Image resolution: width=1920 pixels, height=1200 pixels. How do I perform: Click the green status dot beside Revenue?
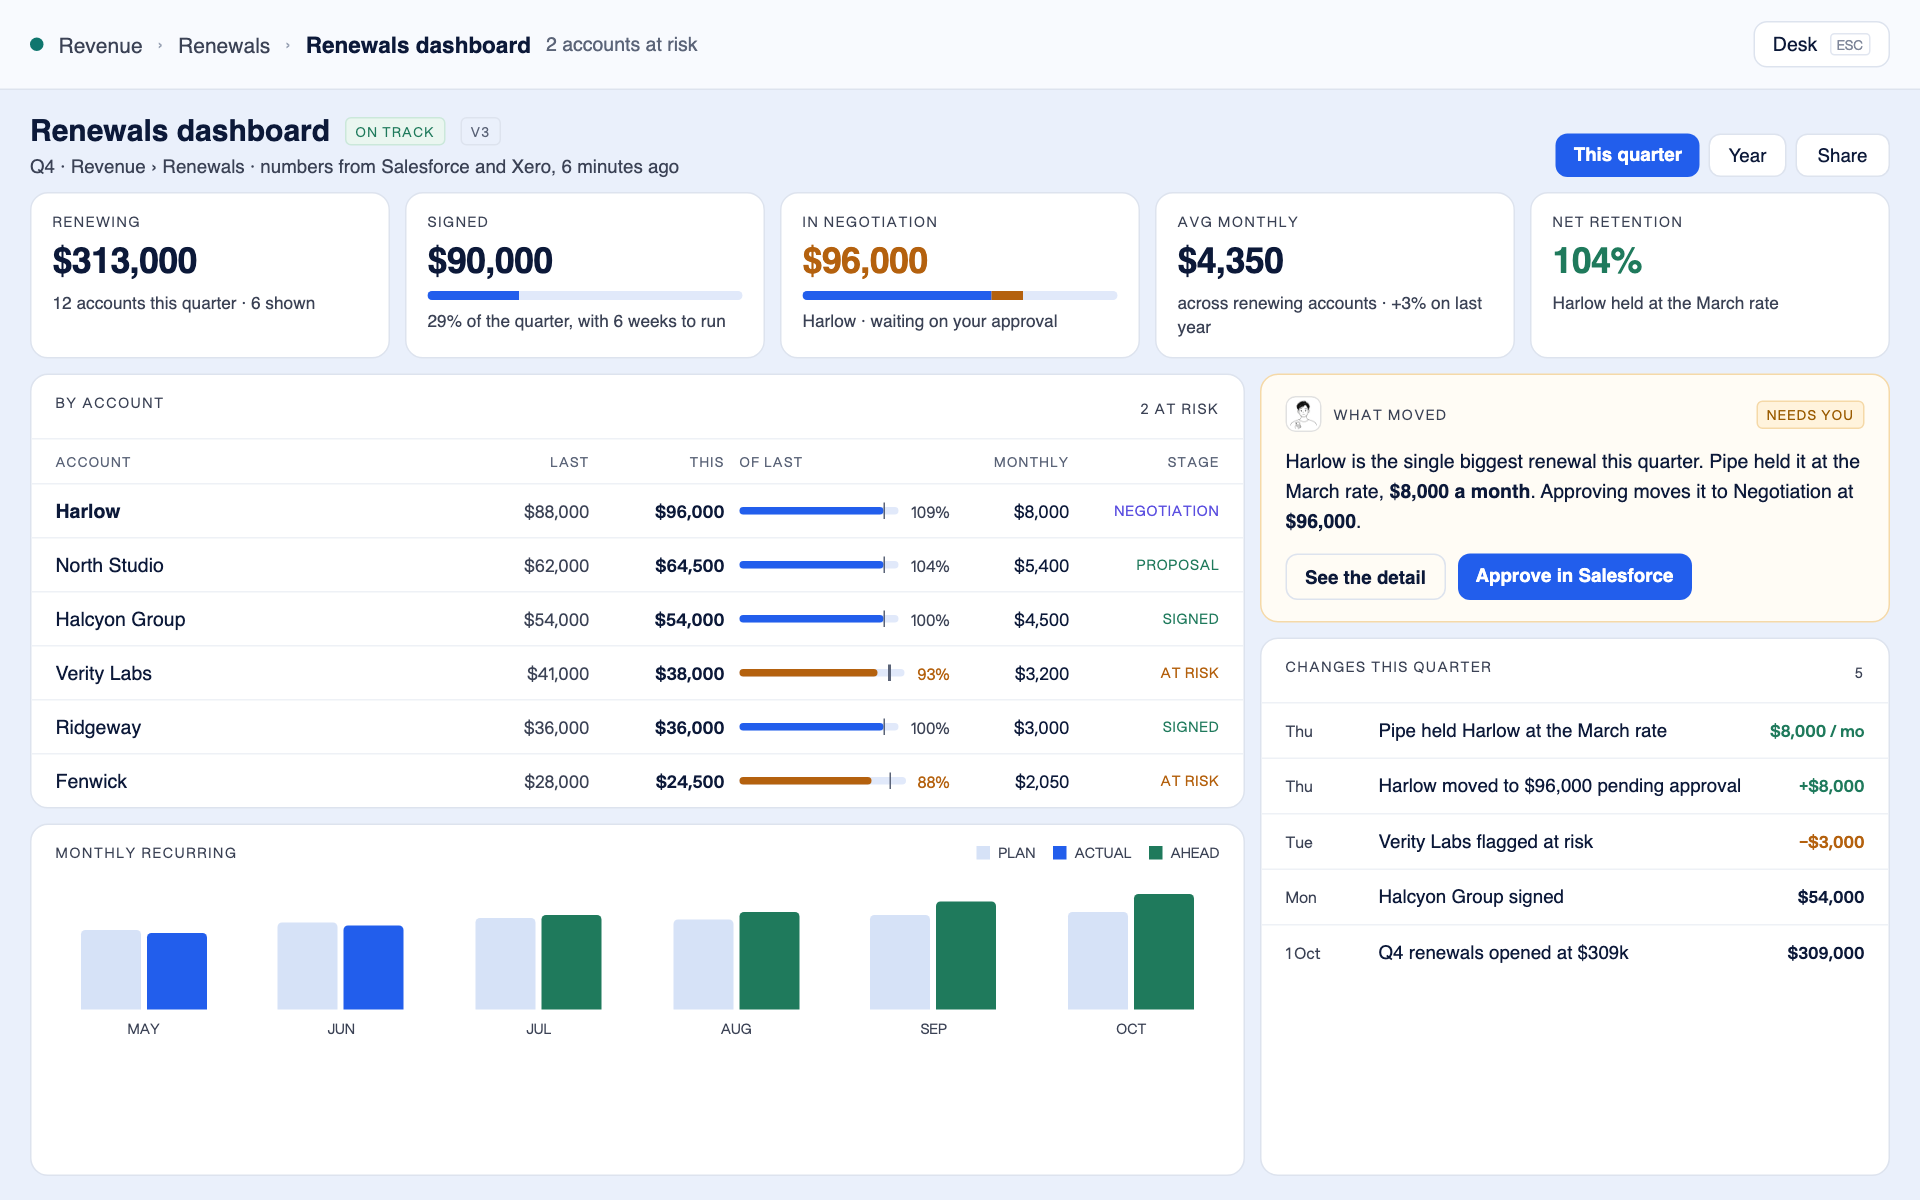pos(37,44)
